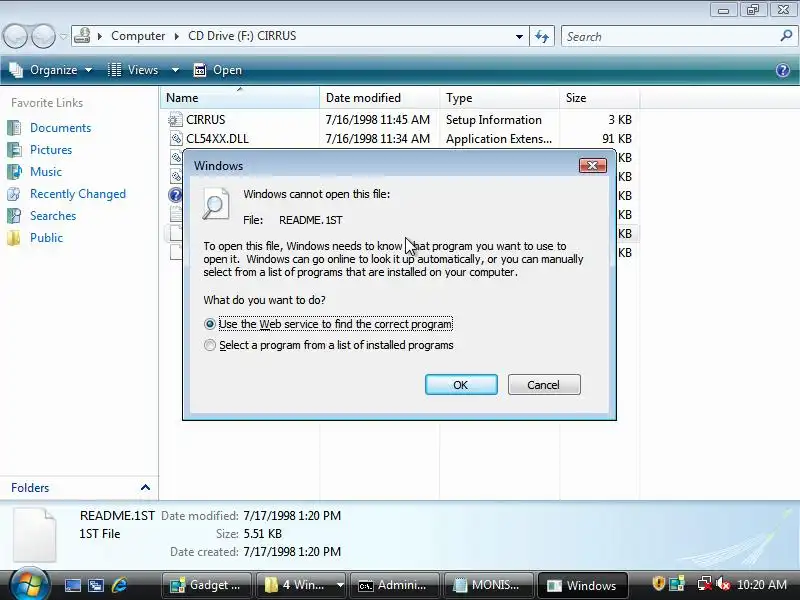Switch to '4 Win...' taskbar group
The width and height of the screenshot is (800, 600).
(295, 585)
